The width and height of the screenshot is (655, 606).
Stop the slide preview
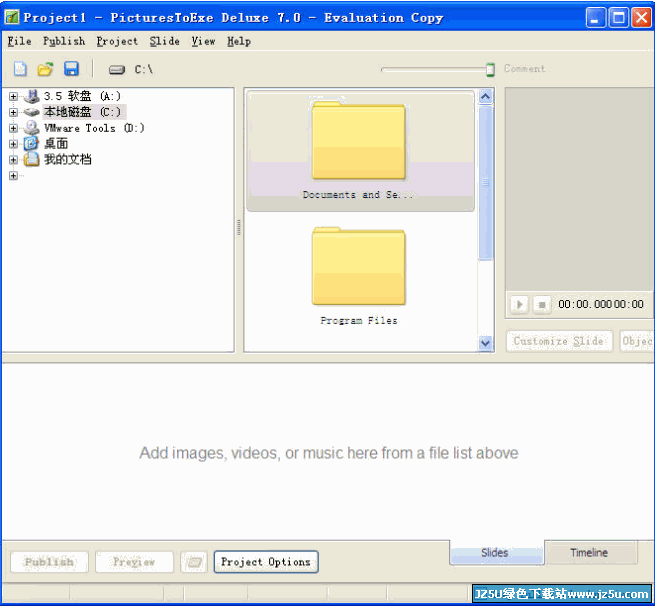tap(542, 304)
